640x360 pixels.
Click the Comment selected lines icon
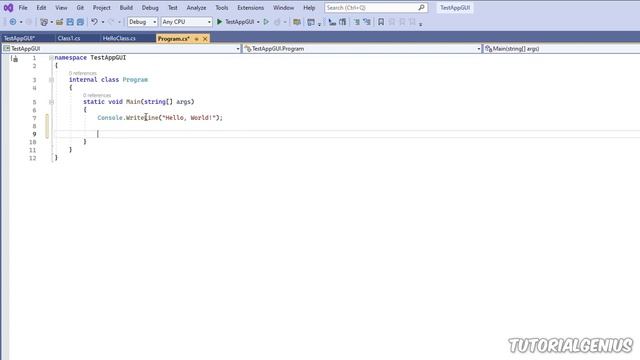coord(357,22)
